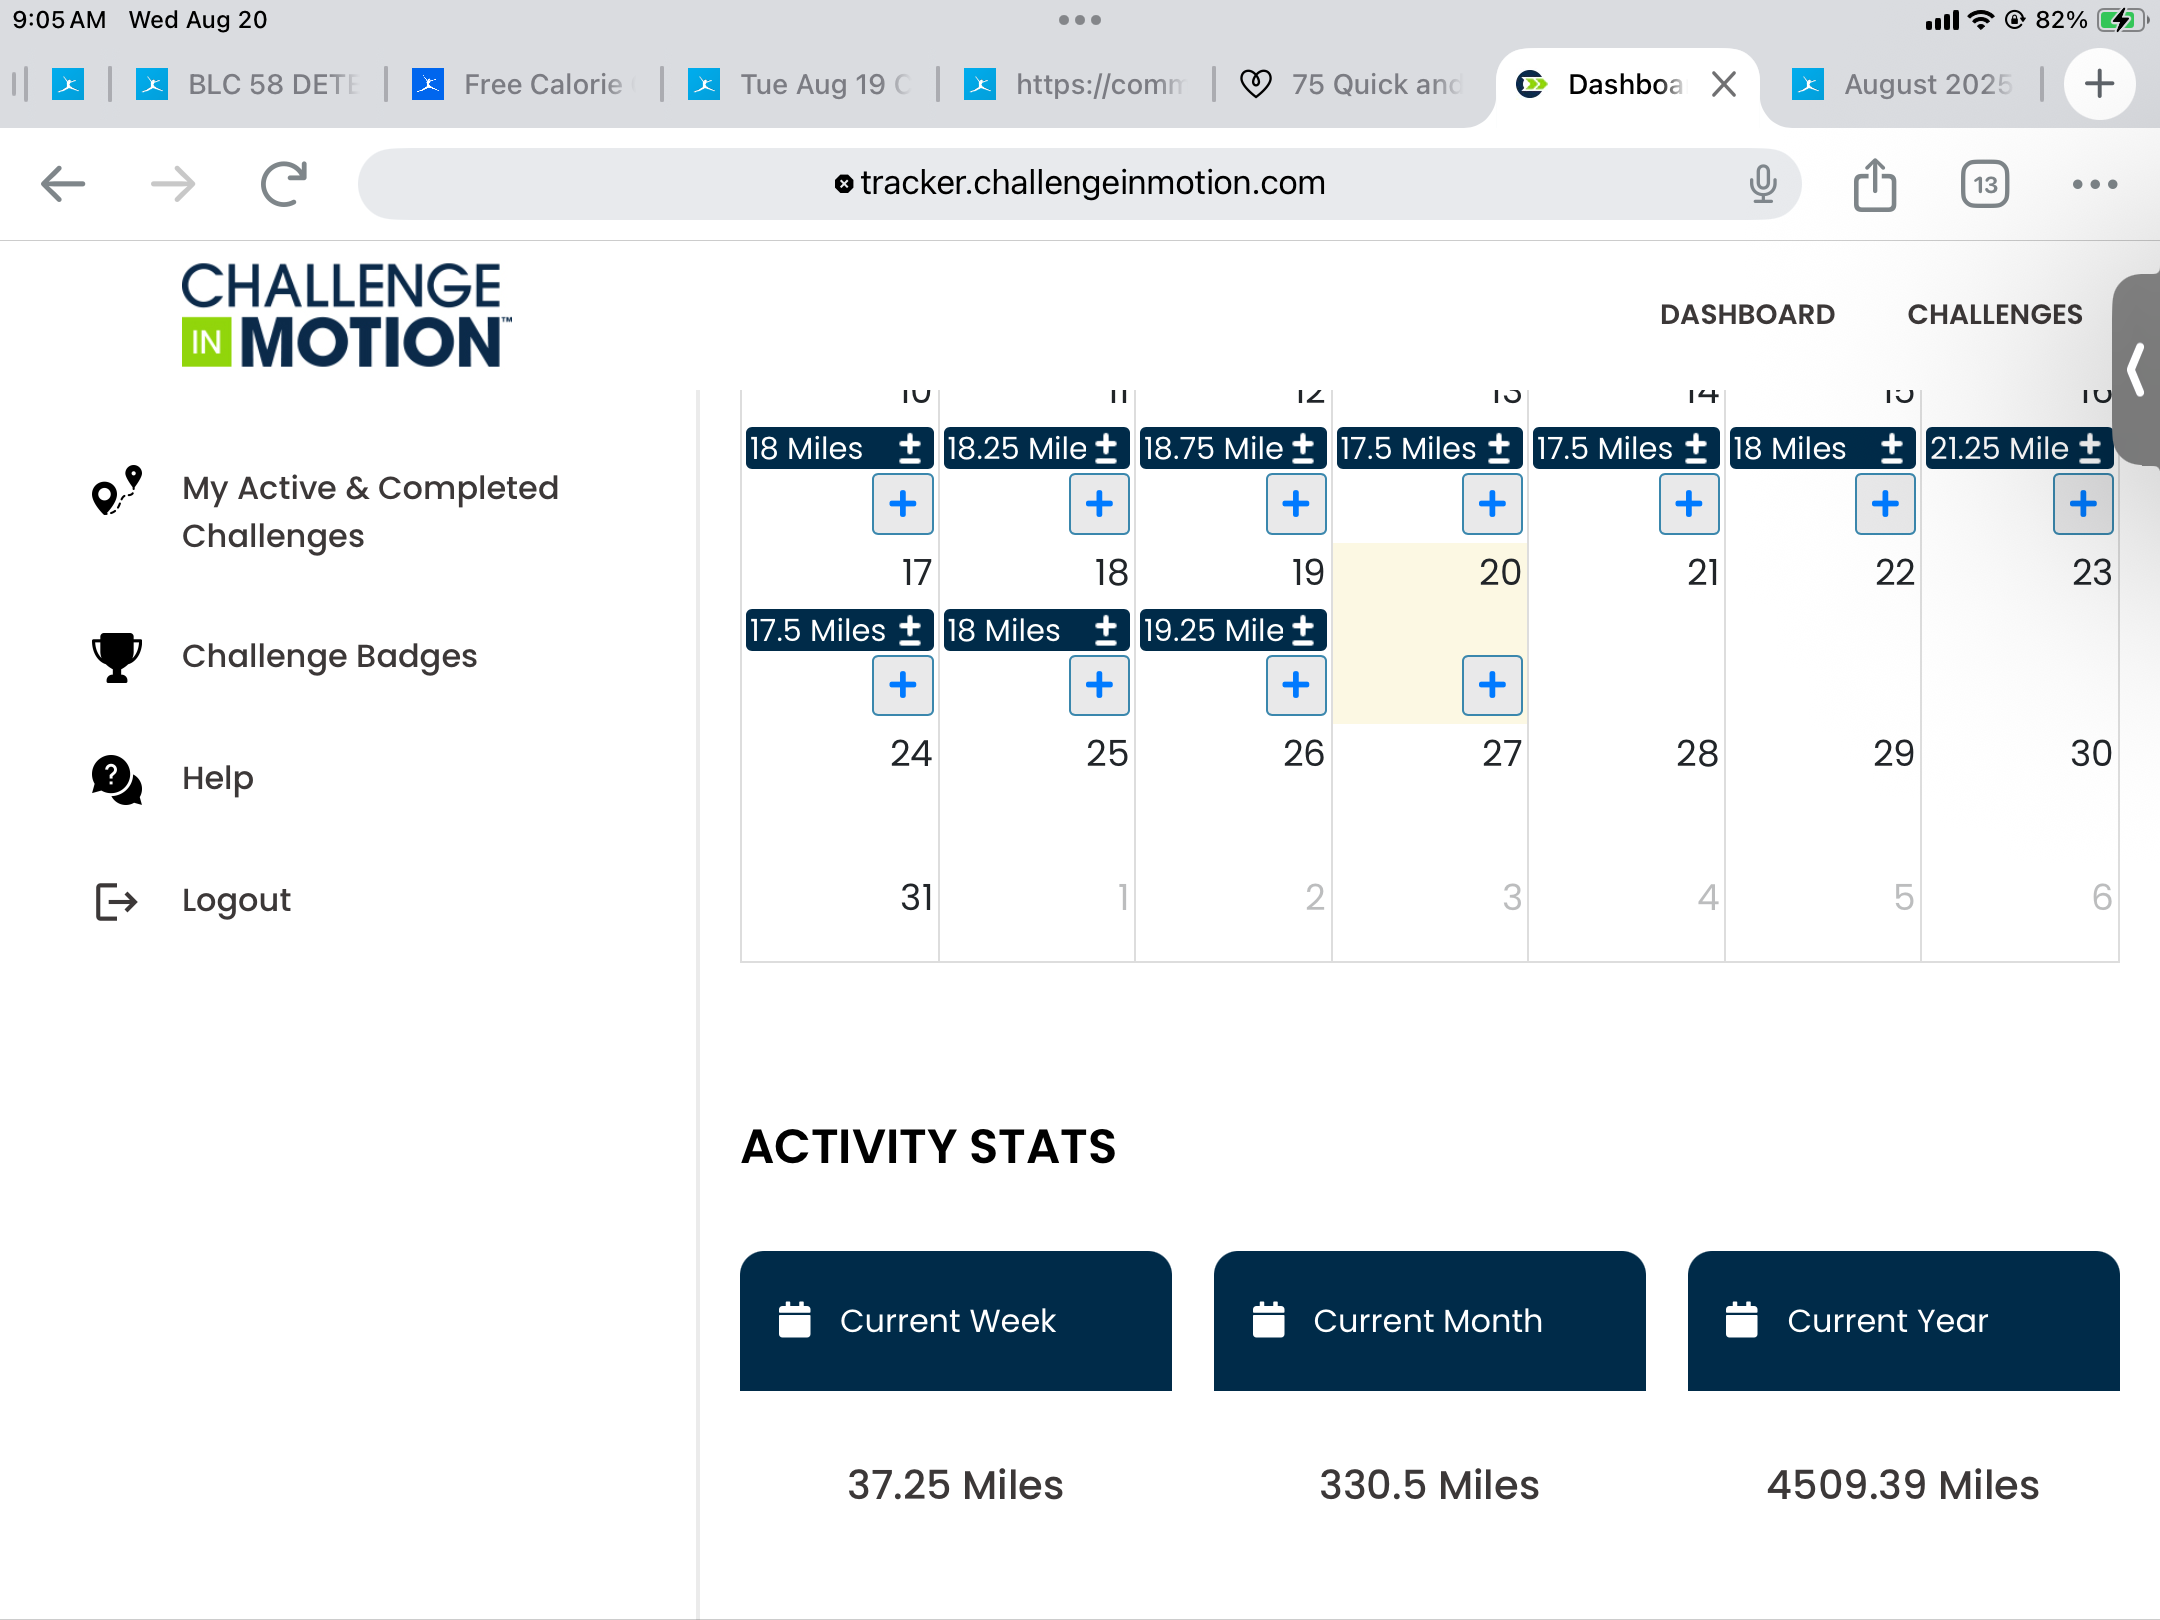The height and width of the screenshot is (1620, 2160).
Task: Tap the three-dot multitasking control at top
Action: (1080, 20)
